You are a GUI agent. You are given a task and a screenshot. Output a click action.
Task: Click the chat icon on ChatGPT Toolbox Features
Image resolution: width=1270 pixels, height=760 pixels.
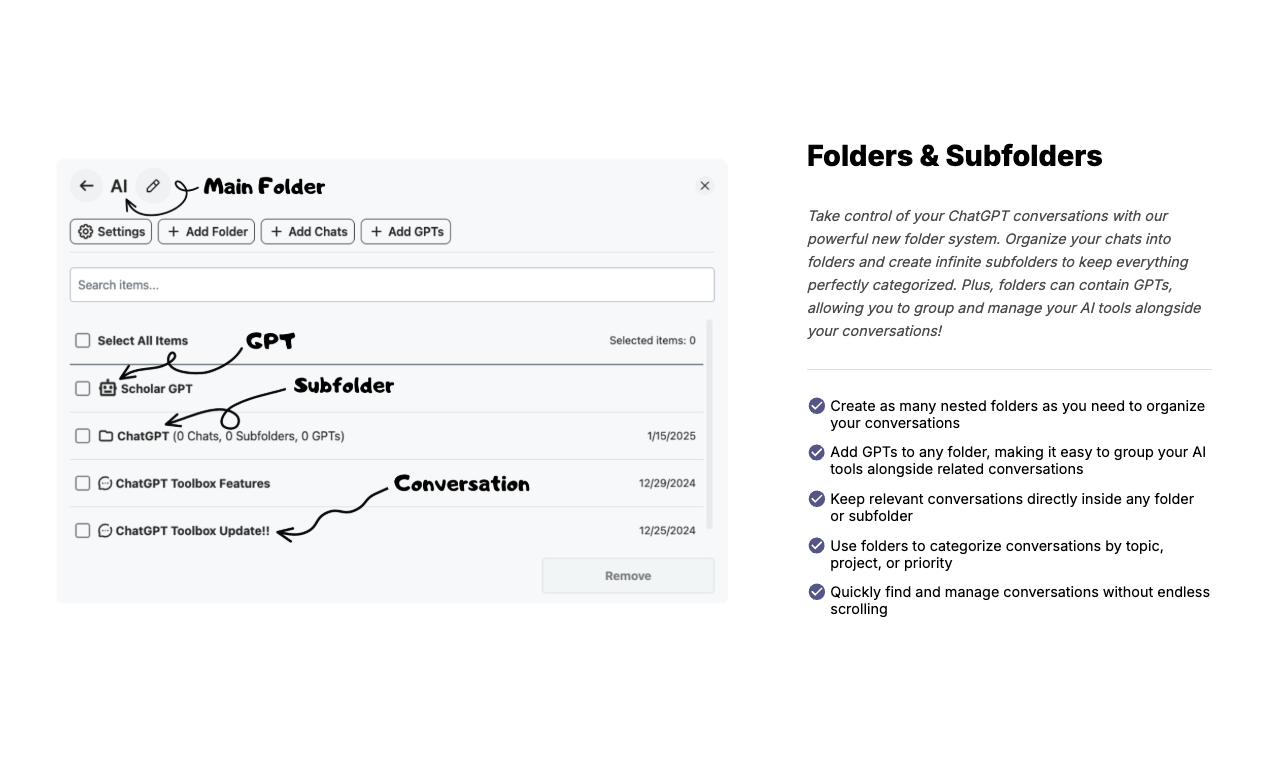pos(106,483)
